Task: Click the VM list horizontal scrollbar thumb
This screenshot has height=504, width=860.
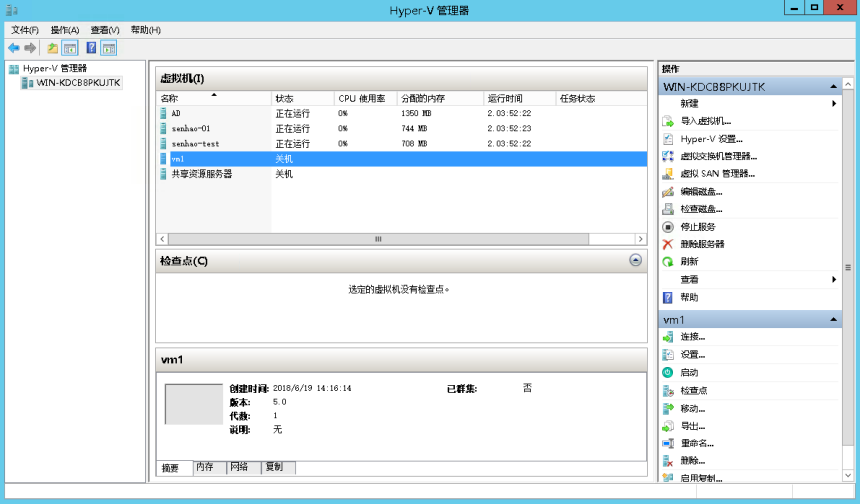Action: tap(378, 239)
